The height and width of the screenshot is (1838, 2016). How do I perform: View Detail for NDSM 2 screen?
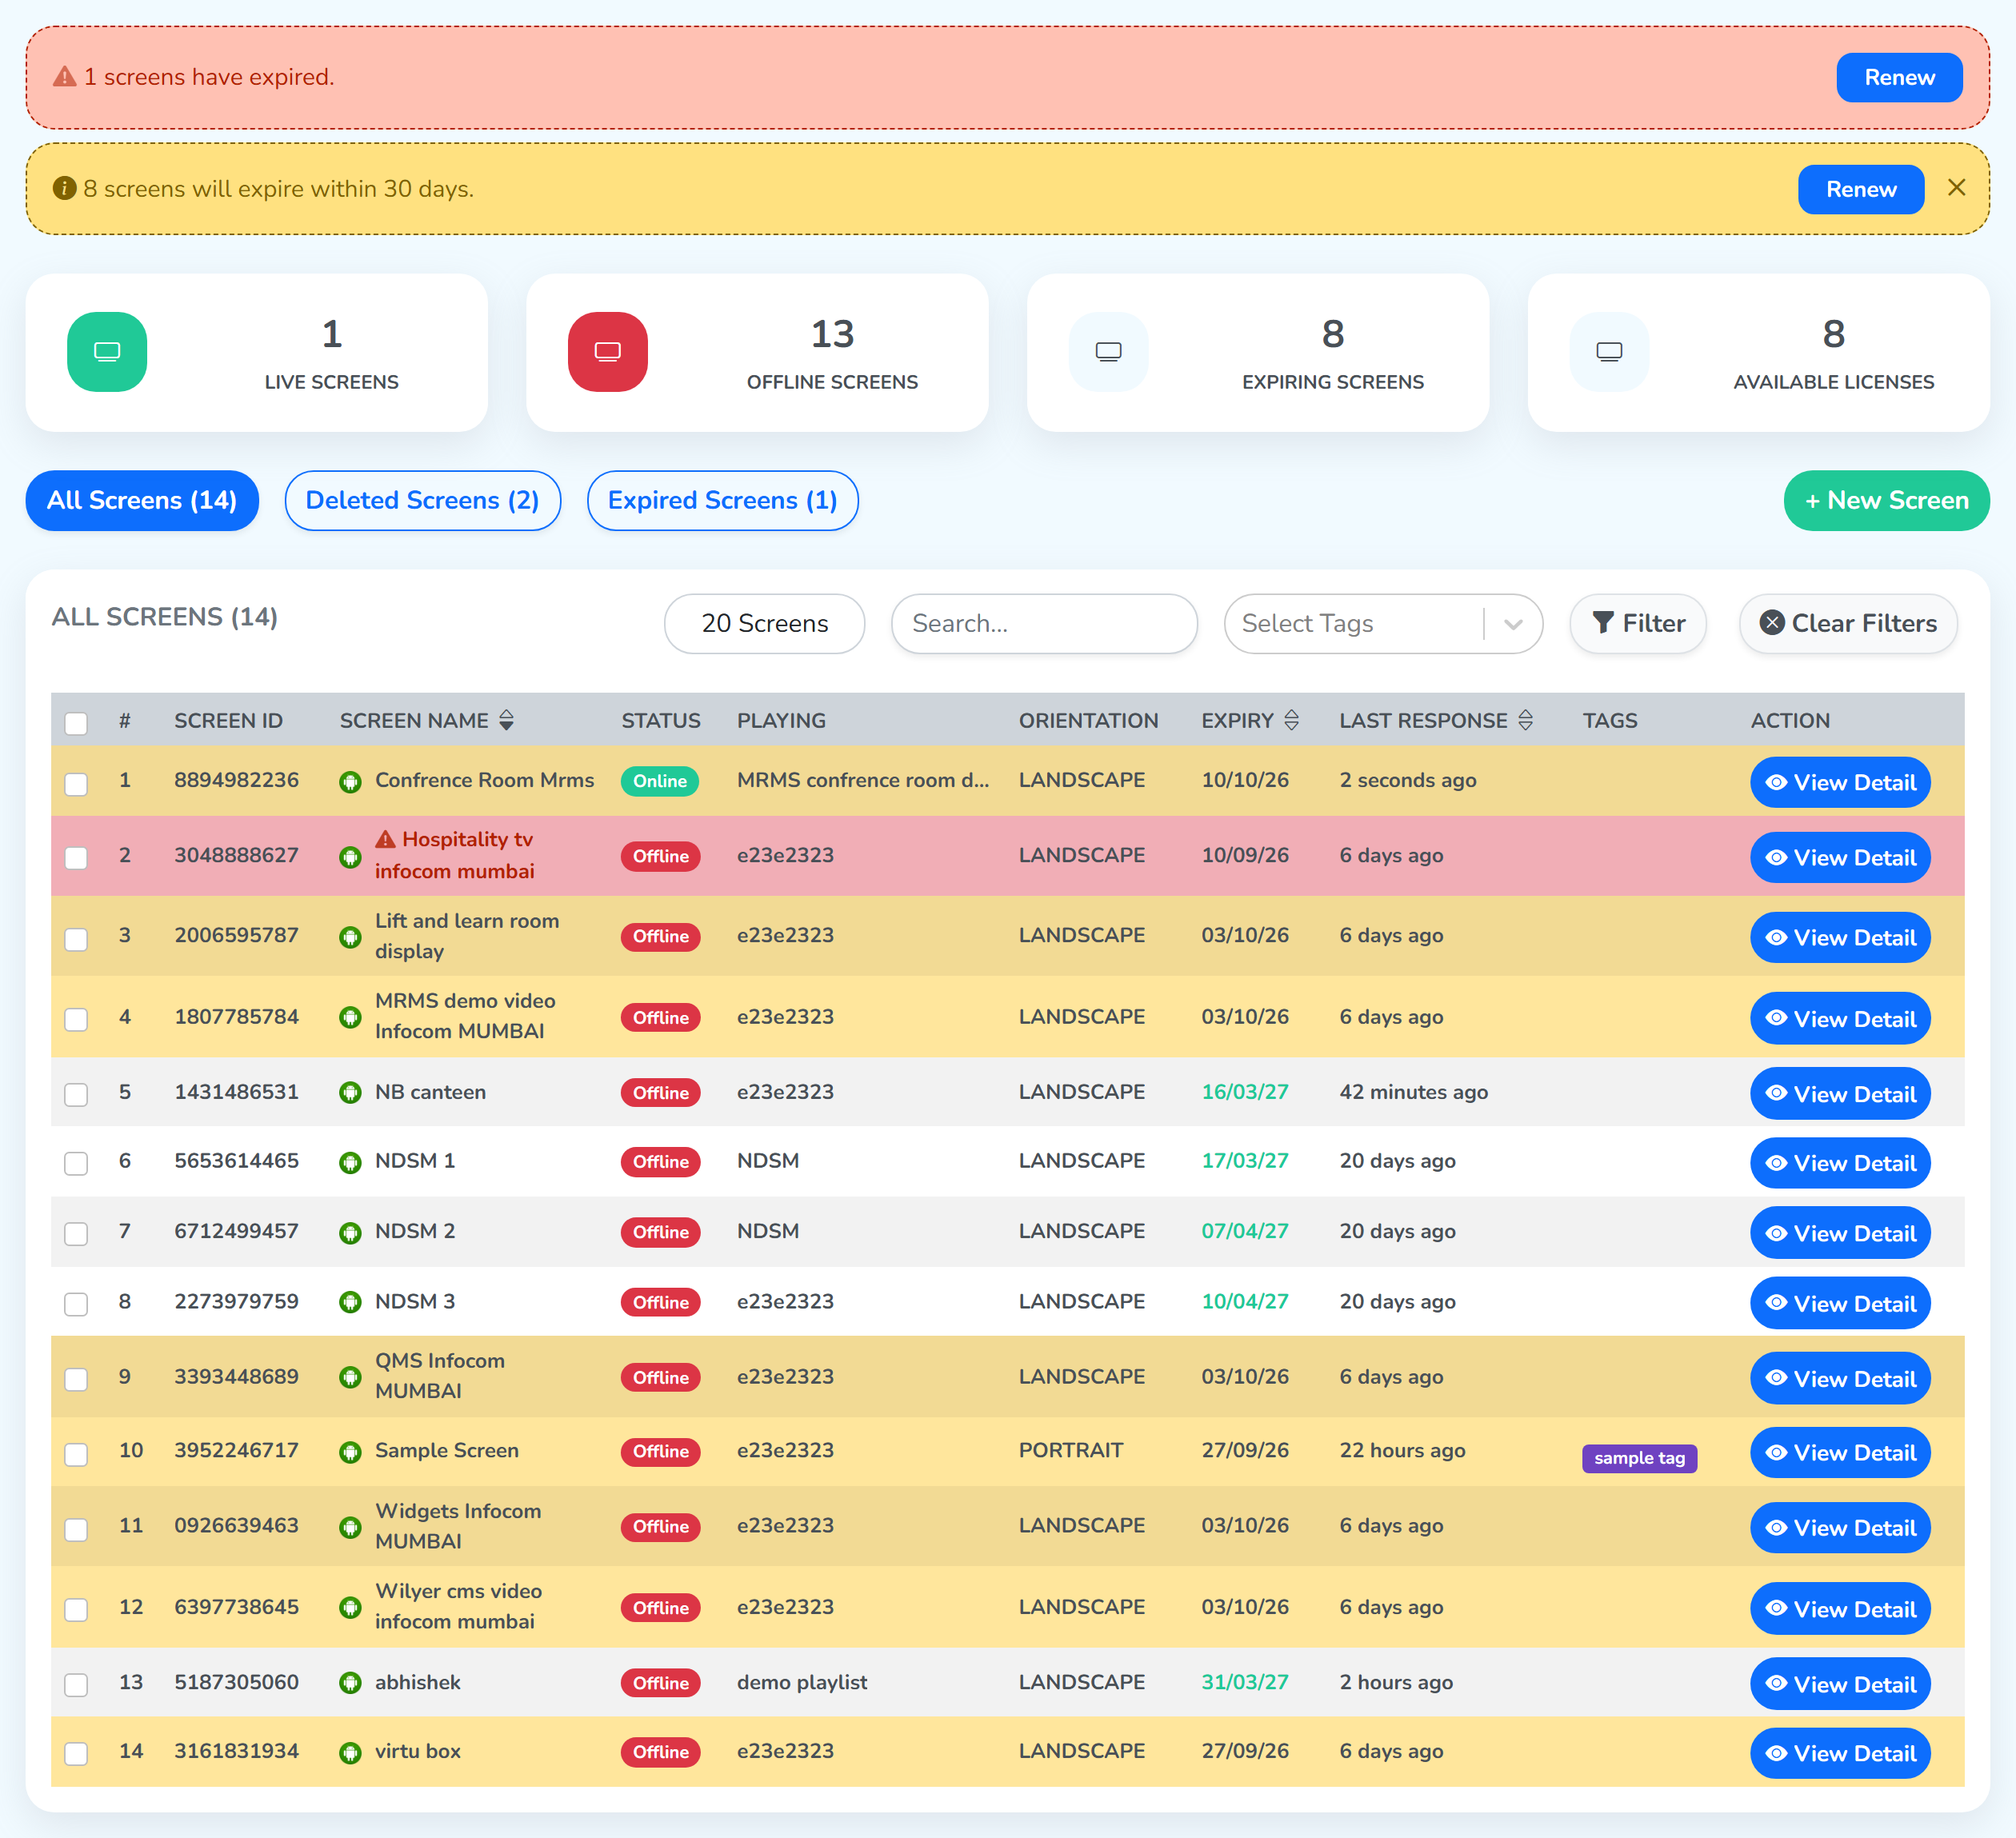click(1840, 1233)
